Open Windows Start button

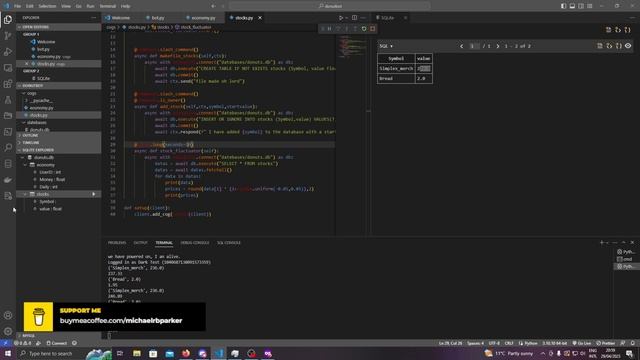[x=8, y=353]
